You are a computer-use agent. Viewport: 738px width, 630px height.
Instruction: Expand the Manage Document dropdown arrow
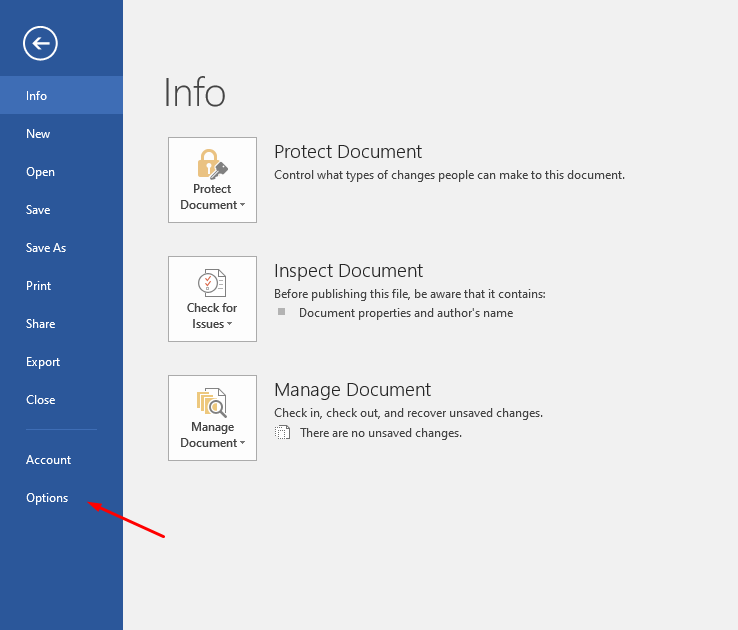242,443
